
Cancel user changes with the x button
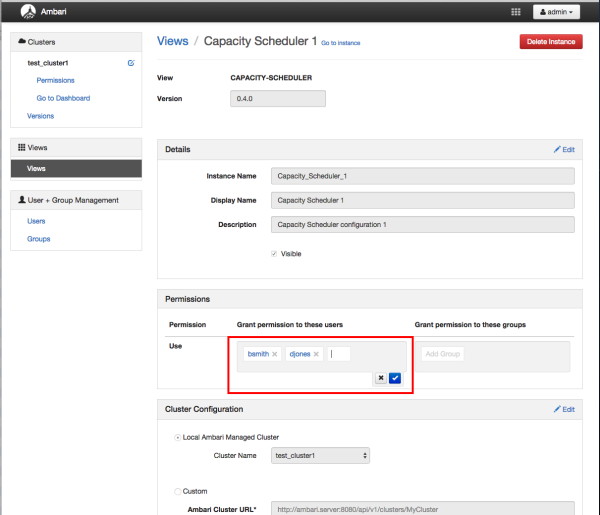[381, 378]
